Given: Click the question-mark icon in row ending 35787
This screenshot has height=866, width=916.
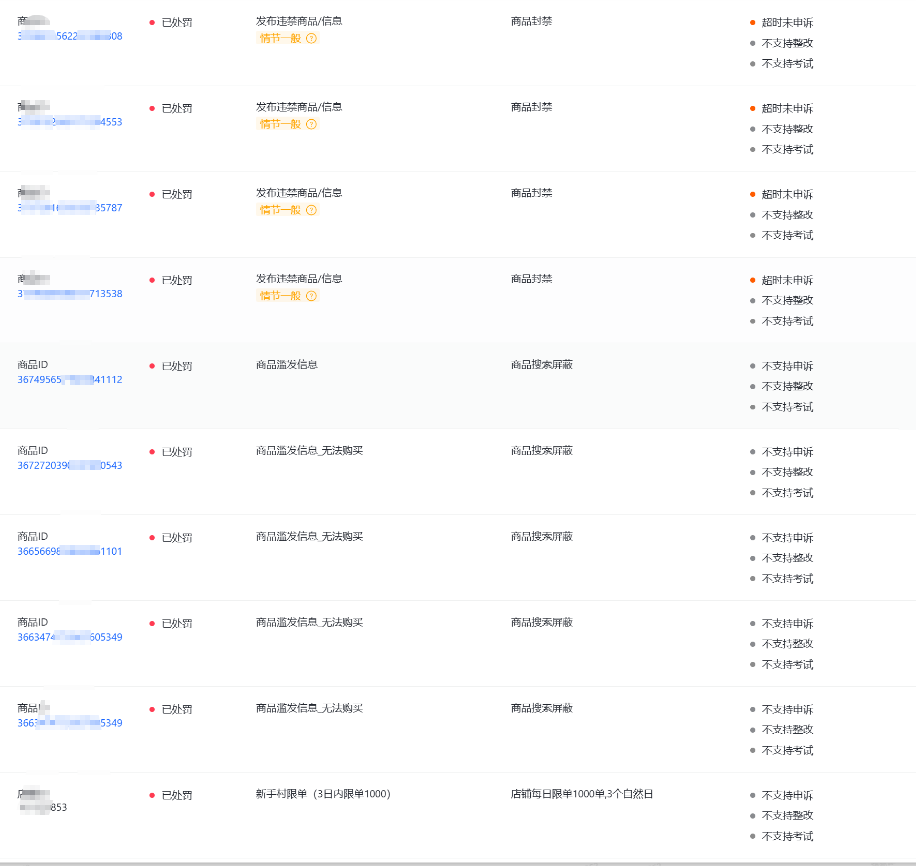Looking at the screenshot, I should coord(311,210).
